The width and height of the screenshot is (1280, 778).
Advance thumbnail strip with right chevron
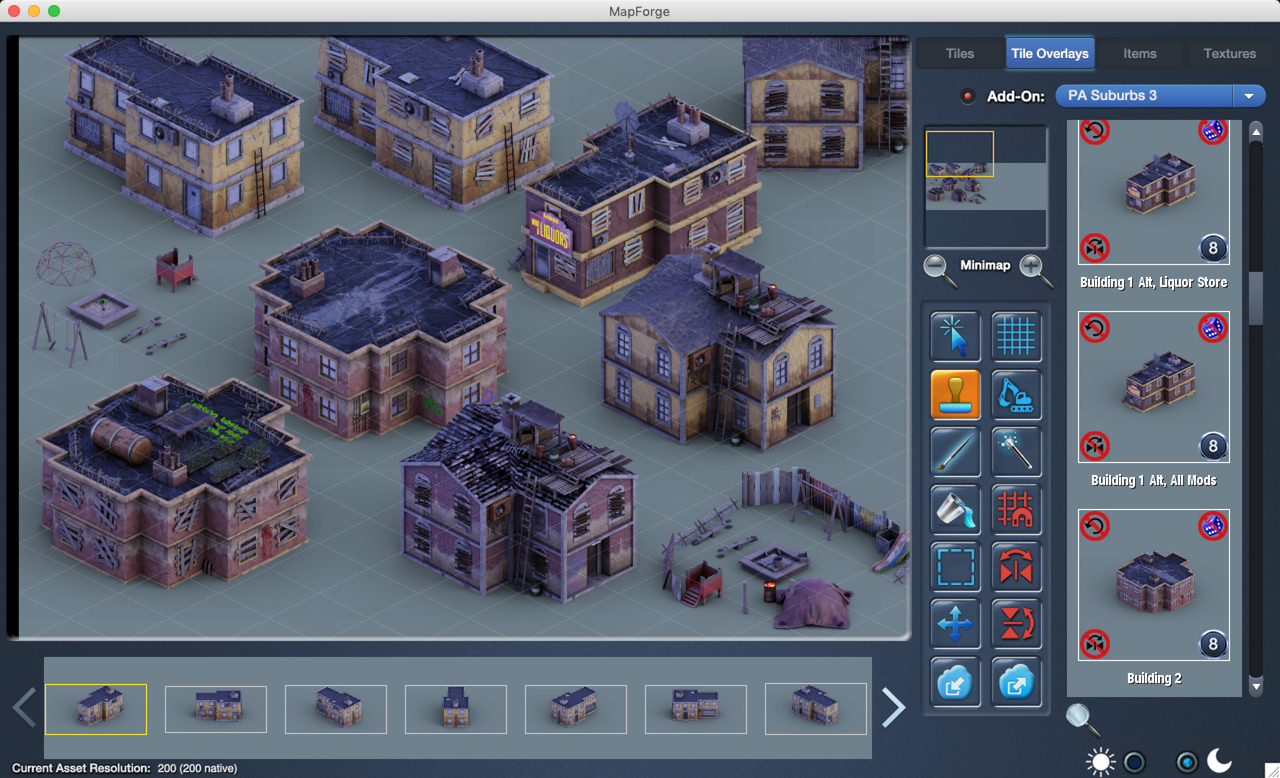point(893,708)
